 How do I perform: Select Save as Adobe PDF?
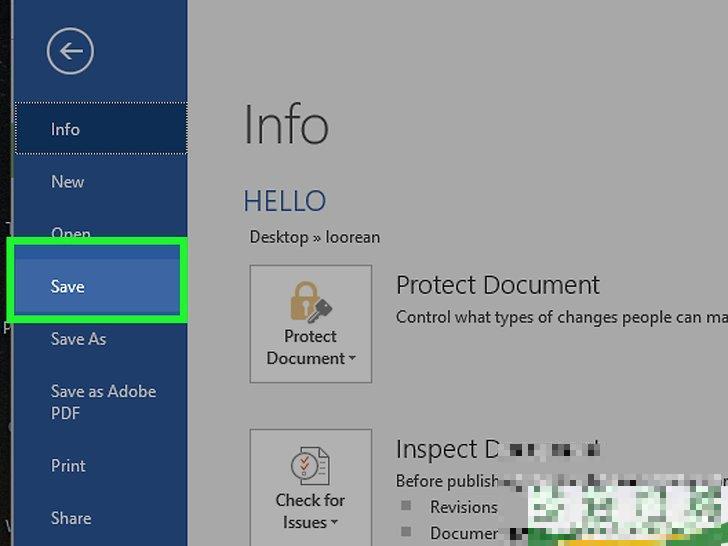[103, 402]
